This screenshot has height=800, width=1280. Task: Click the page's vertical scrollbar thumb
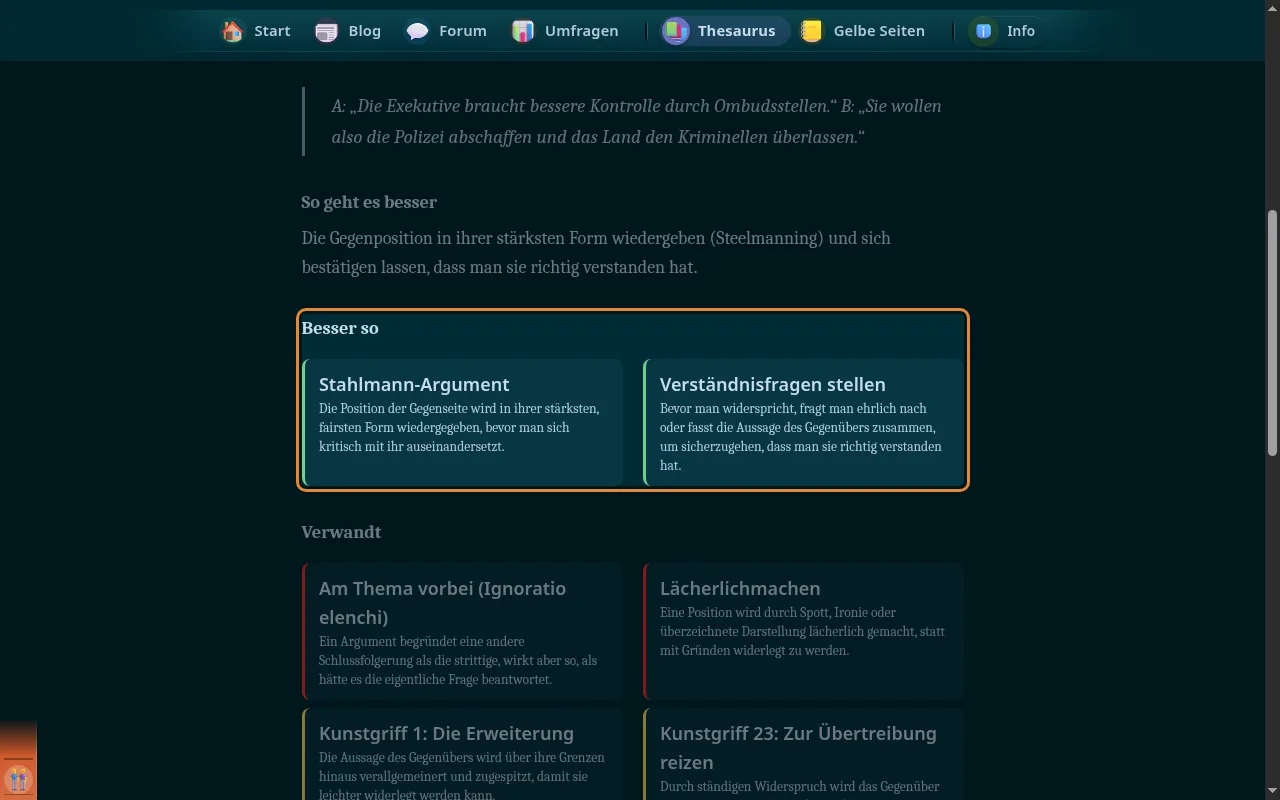[x=1272, y=332]
